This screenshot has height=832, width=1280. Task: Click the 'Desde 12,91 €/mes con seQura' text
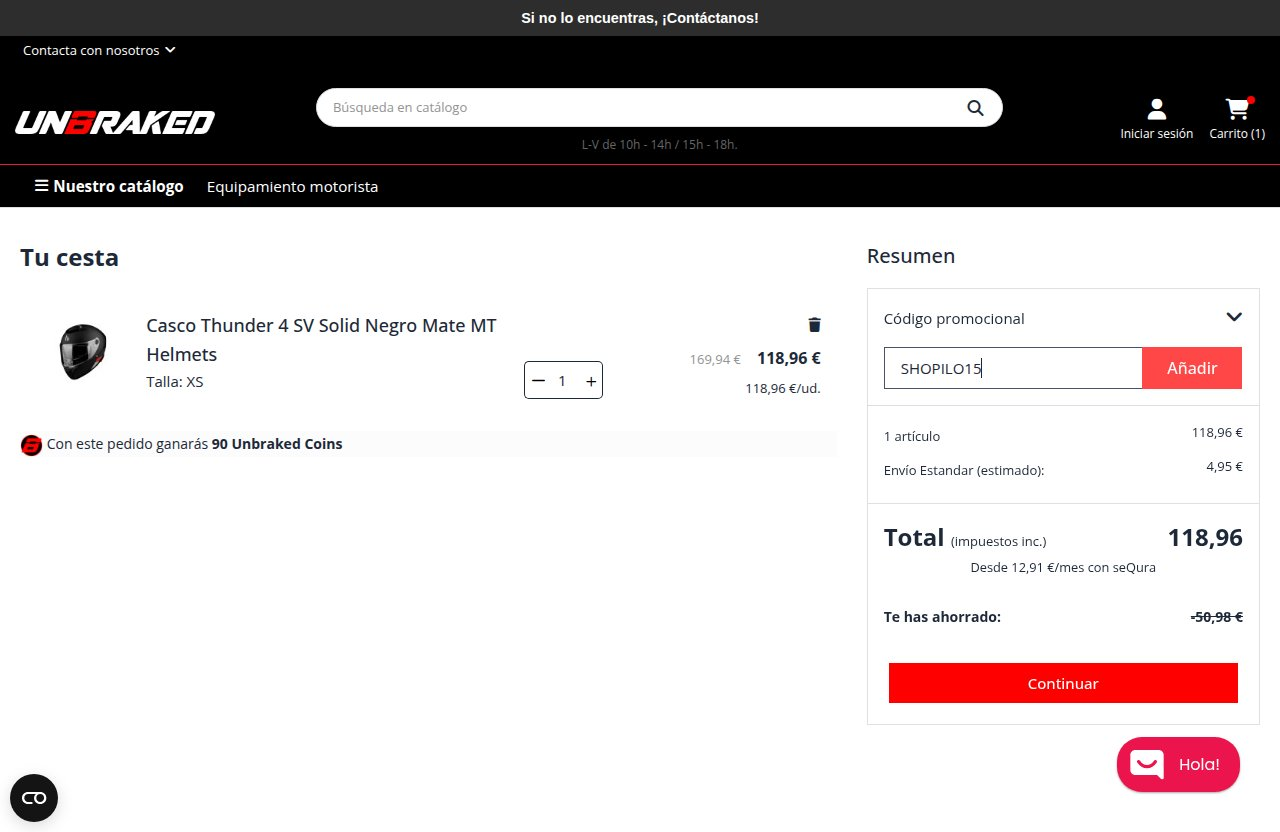pyautogui.click(x=1063, y=567)
